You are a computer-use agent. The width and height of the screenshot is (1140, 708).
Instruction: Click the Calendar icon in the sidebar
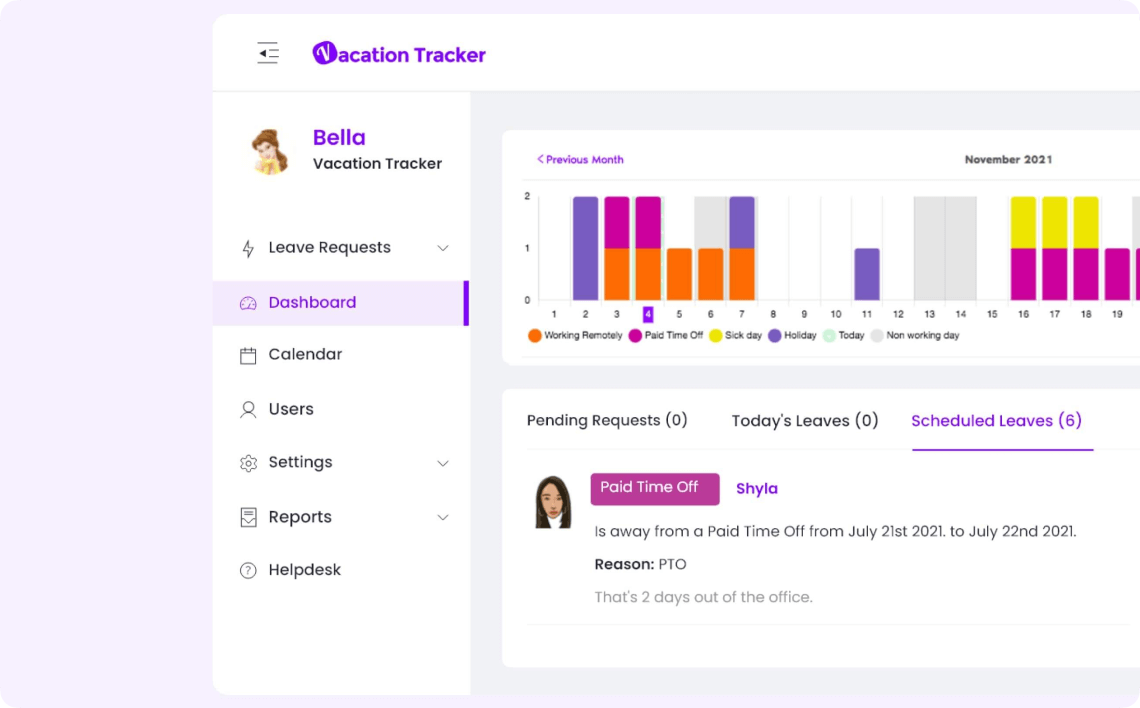coord(248,354)
